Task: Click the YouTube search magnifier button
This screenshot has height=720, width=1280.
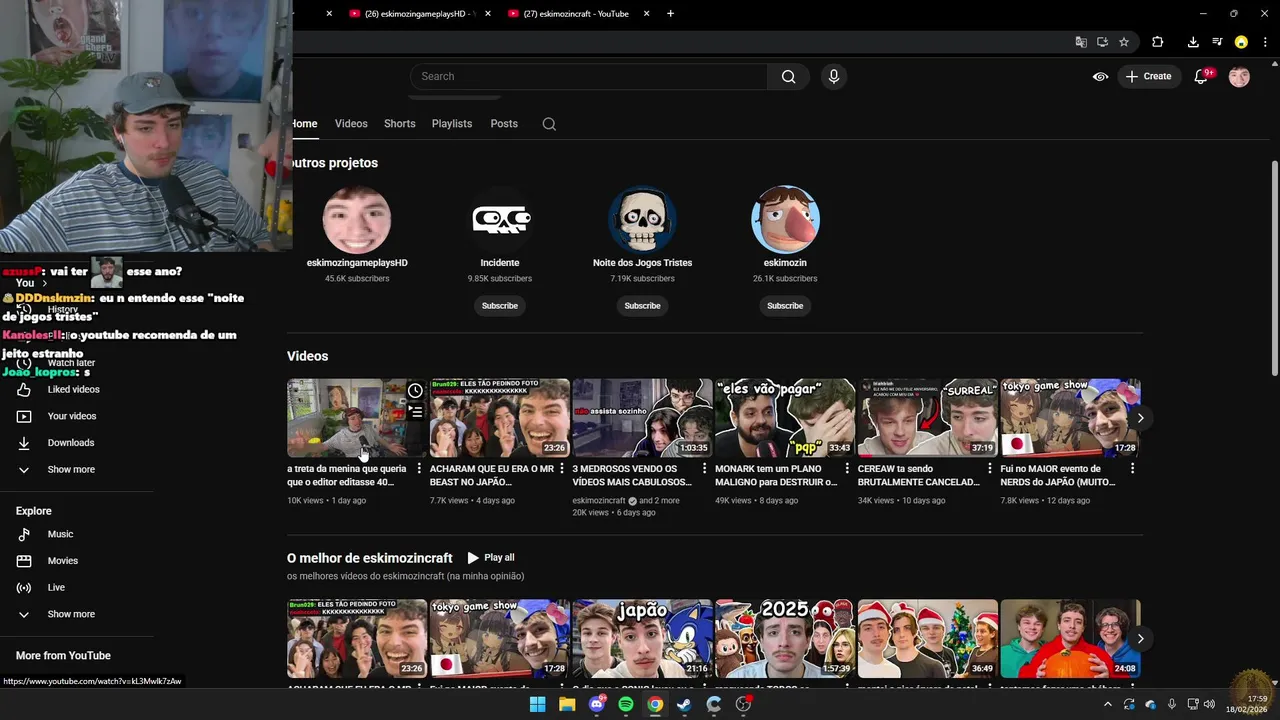Action: pos(788,76)
